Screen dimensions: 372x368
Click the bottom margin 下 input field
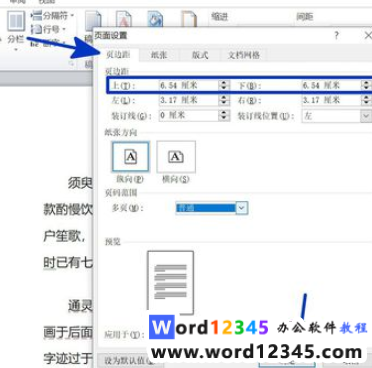pos(332,86)
